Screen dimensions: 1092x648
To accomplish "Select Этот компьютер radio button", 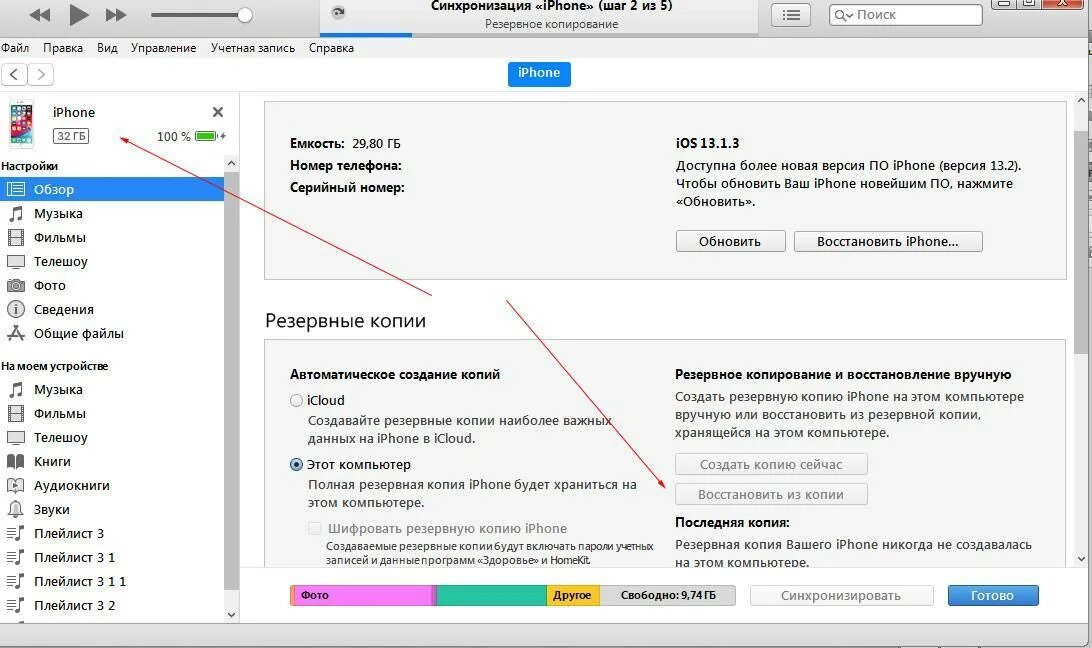I will [x=296, y=465].
